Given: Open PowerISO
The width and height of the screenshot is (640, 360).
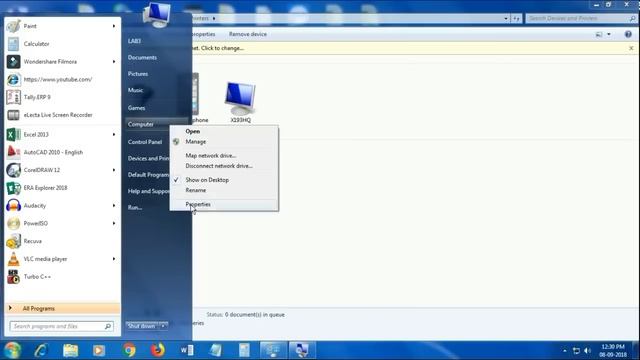Looking at the screenshot, I should (x=62, y=223).
